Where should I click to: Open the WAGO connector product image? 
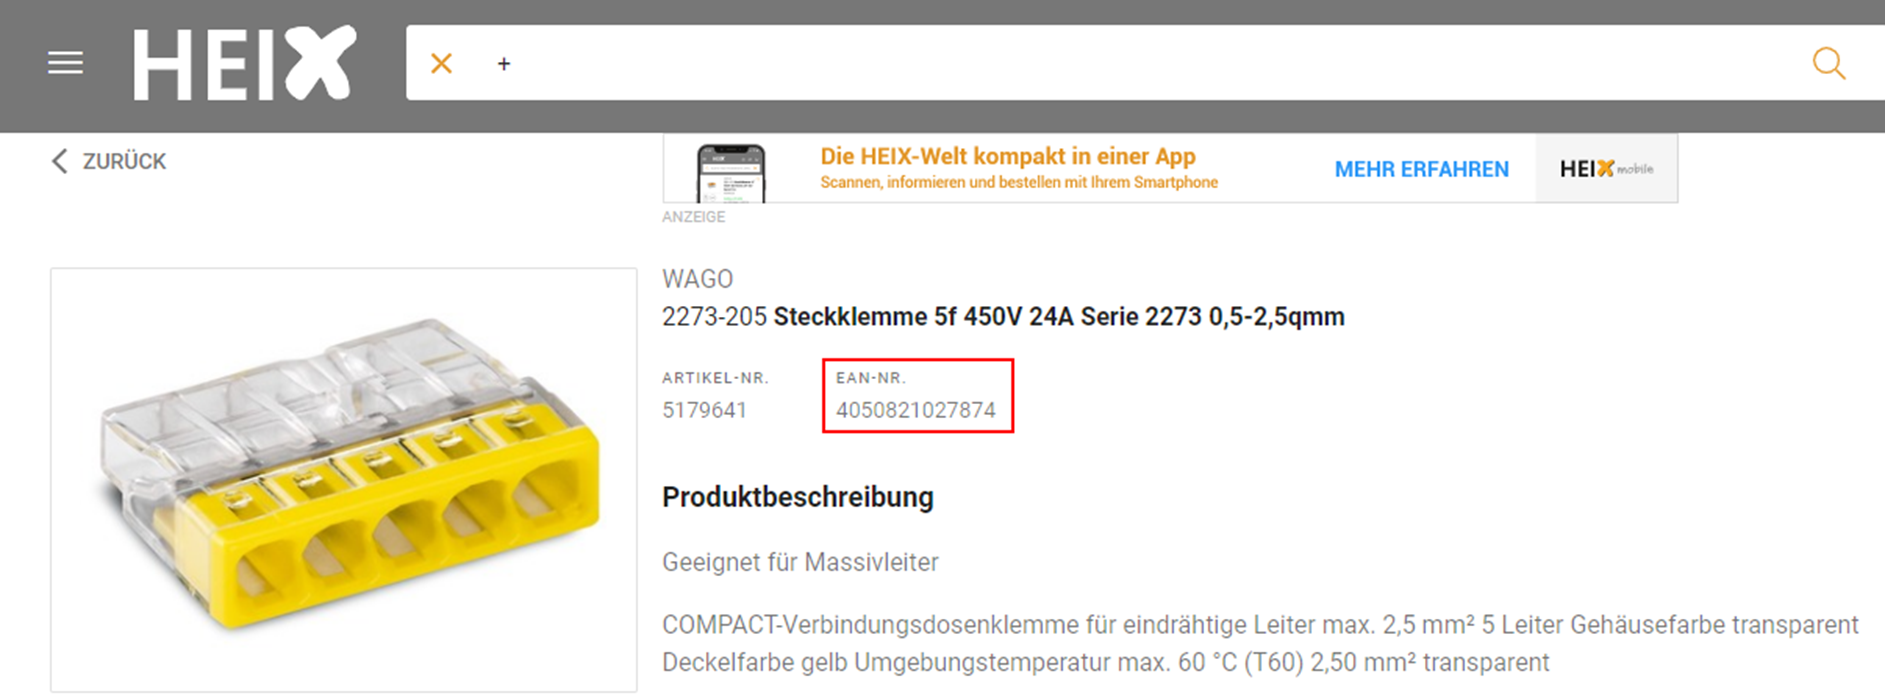(344, 479)
